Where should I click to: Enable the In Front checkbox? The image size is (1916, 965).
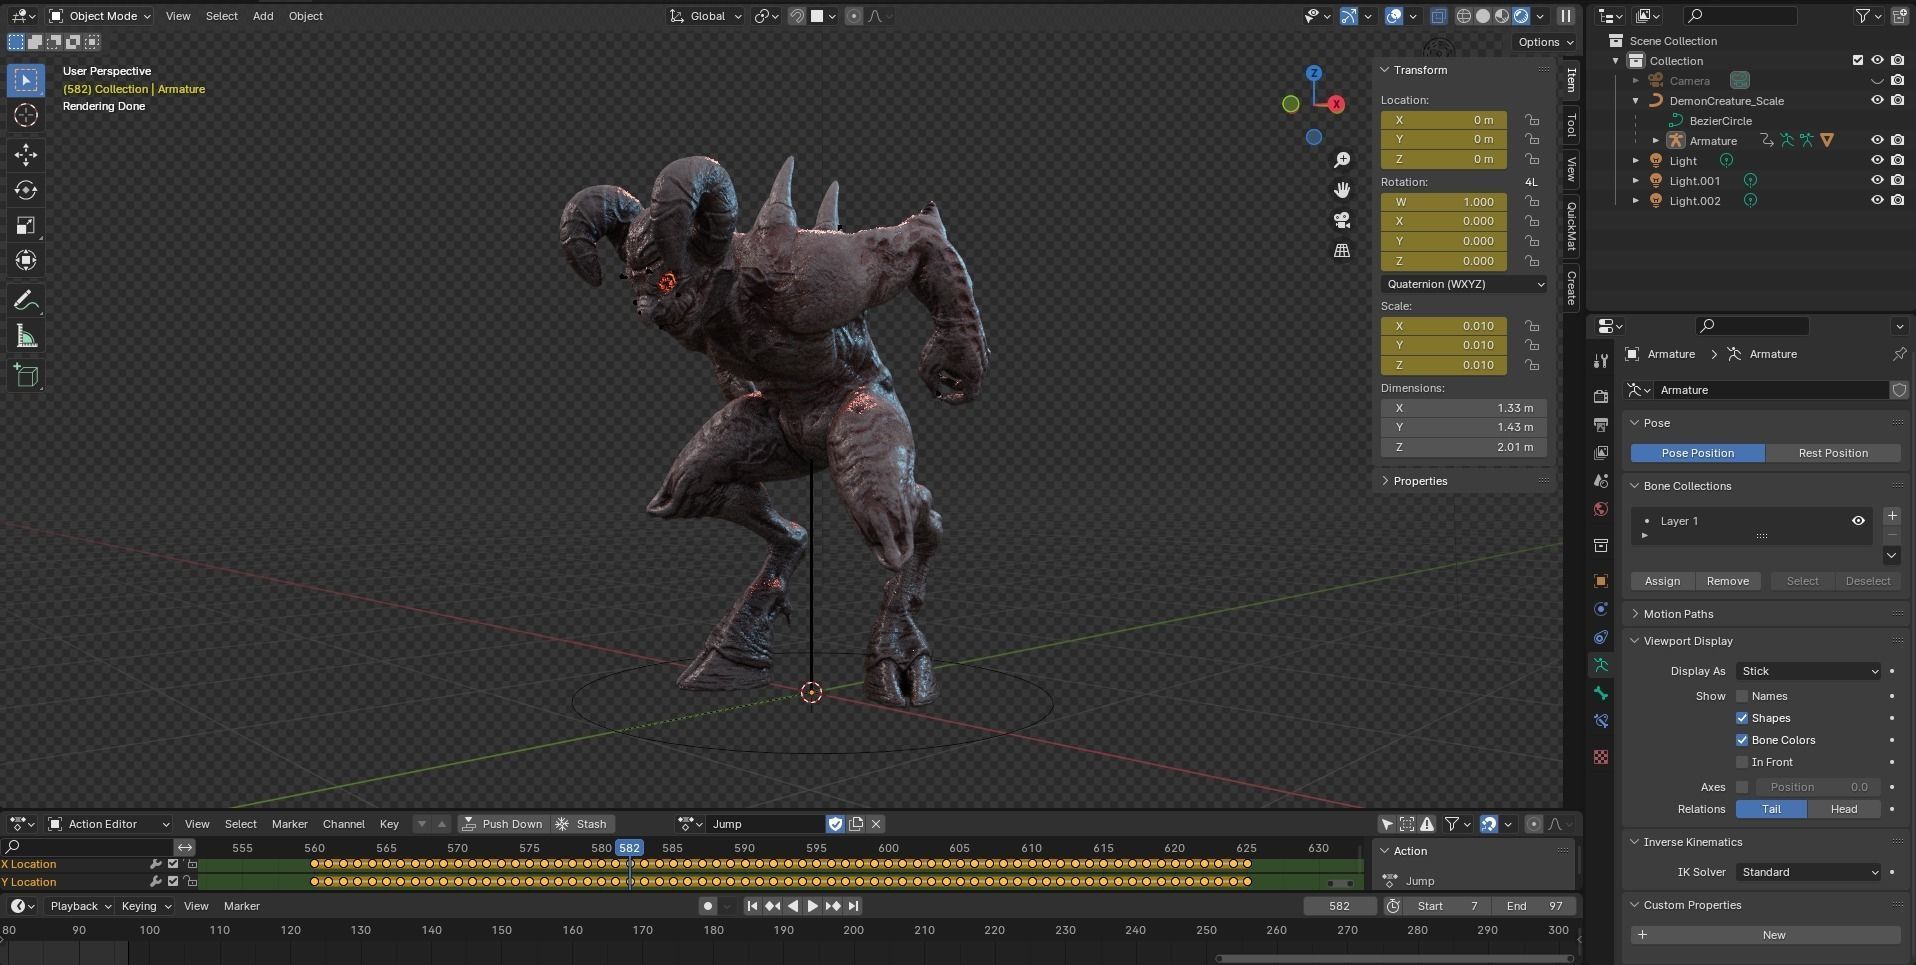click(x=1742, y=762)
